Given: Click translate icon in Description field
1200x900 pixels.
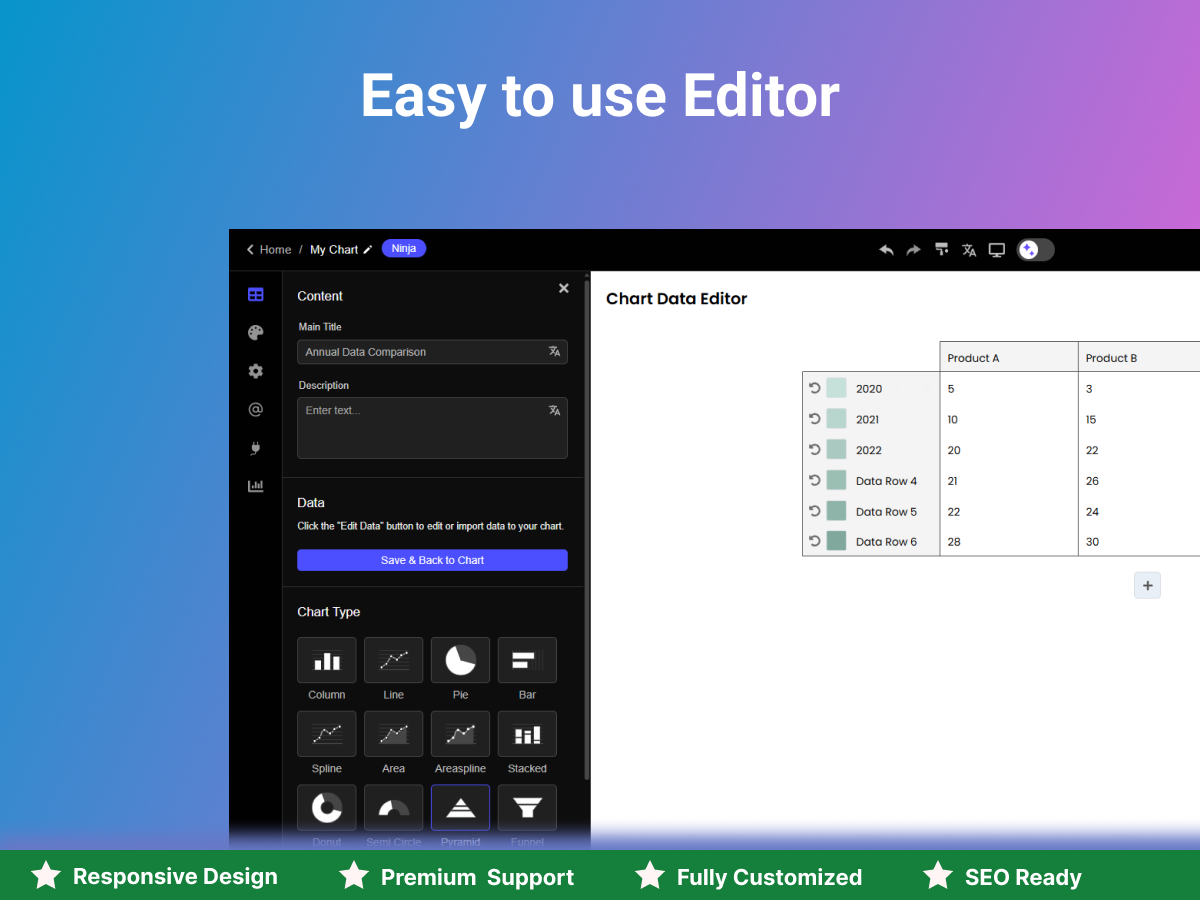Looking at the screenshot, I should [554, 410].
